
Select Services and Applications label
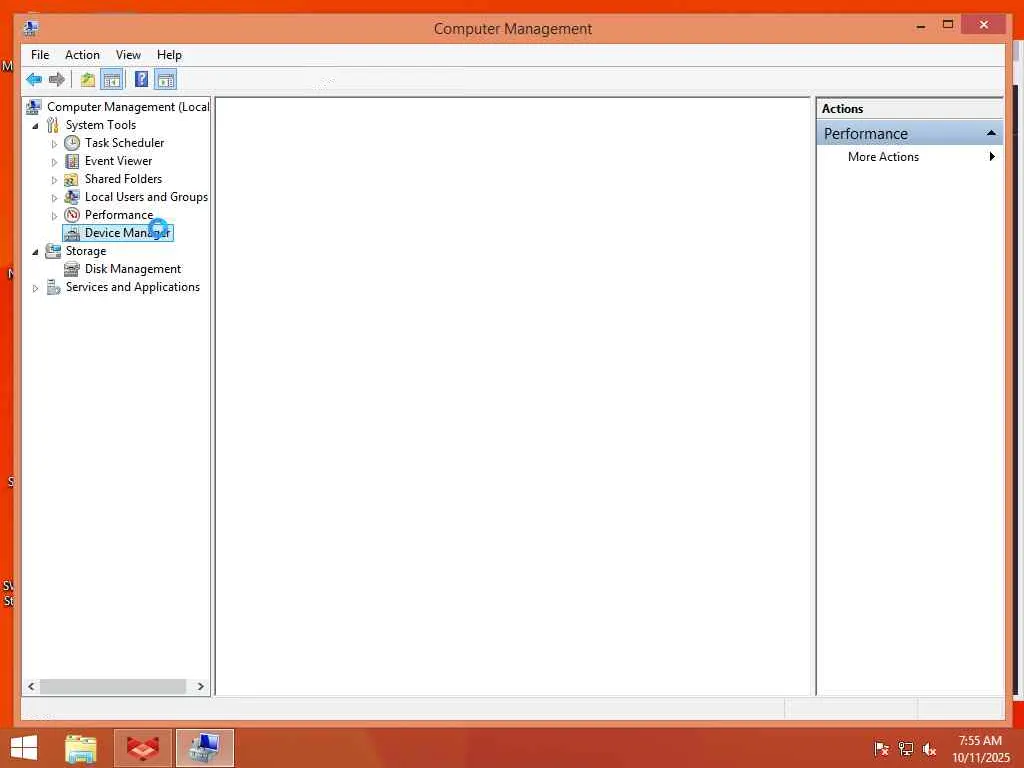coord(133,287)
